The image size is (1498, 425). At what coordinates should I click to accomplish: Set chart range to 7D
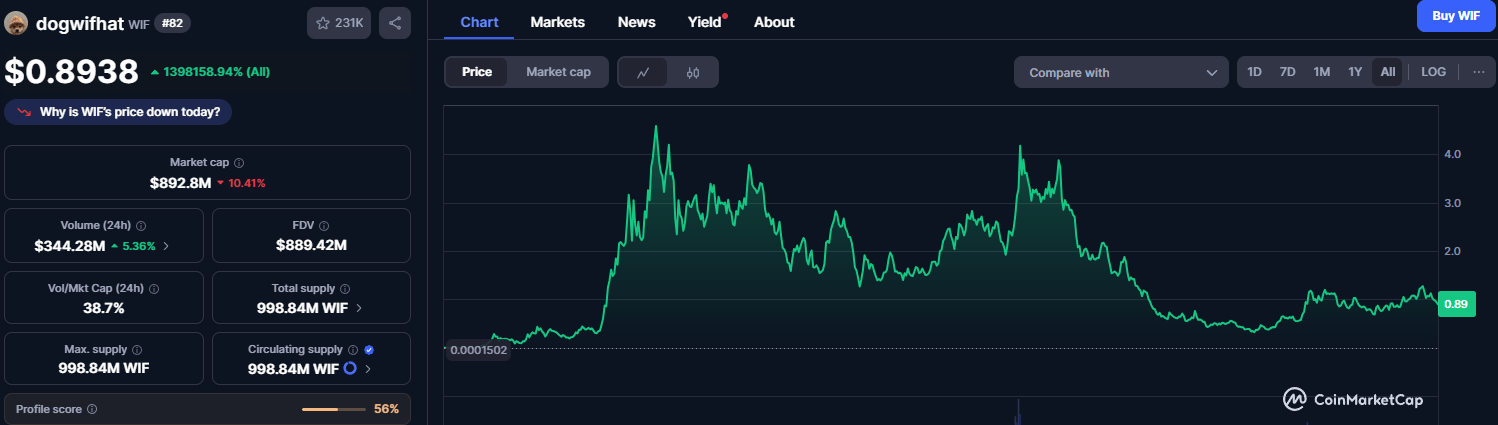pyautogui.click(x=1288, y=72)
